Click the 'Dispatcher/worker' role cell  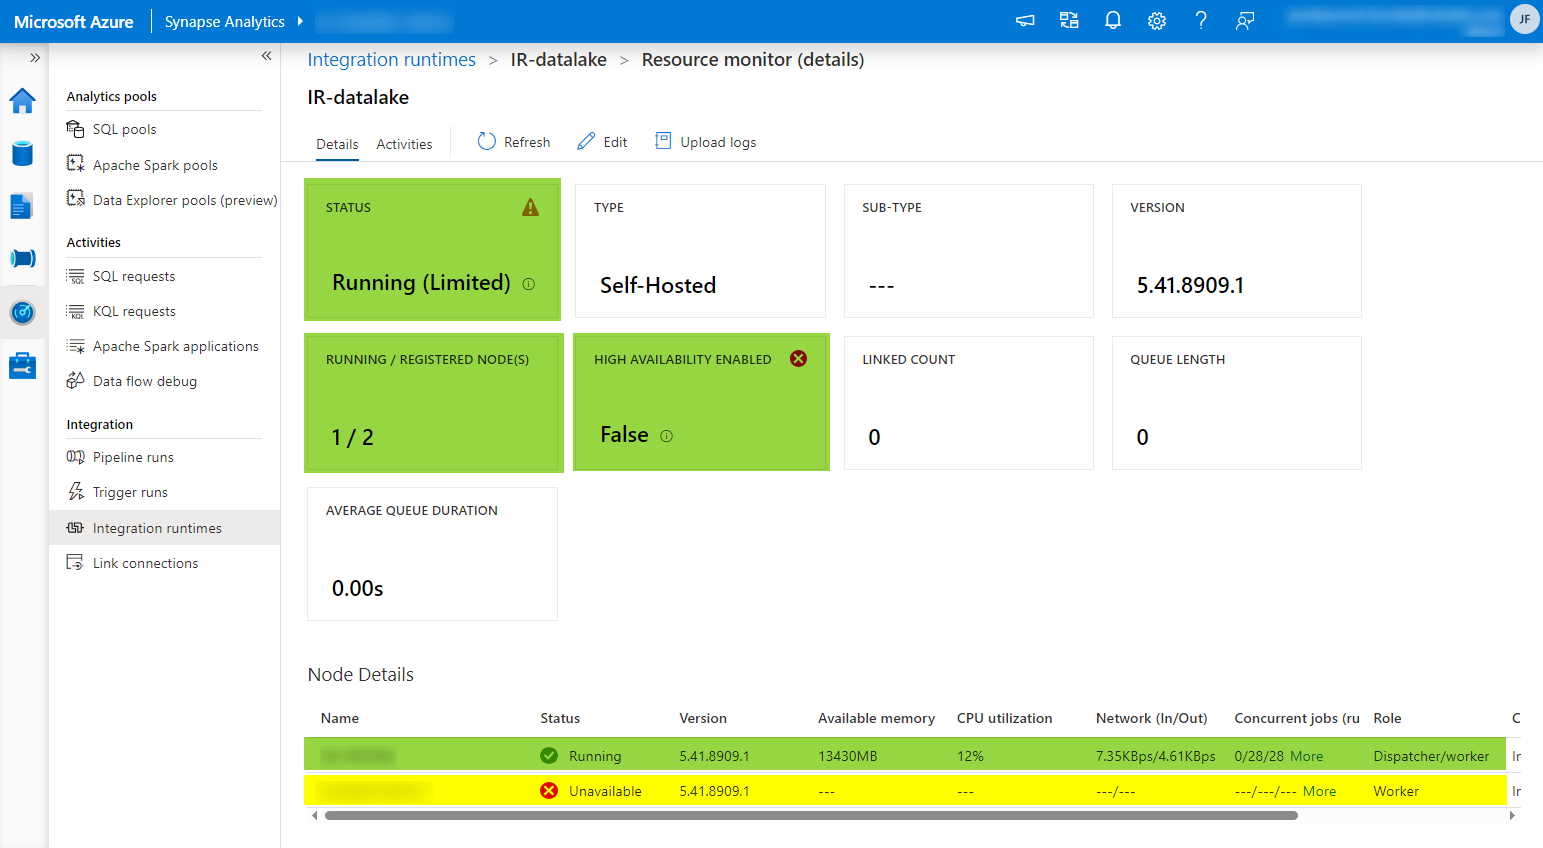pyautogui.click(x=1431, y=756)
